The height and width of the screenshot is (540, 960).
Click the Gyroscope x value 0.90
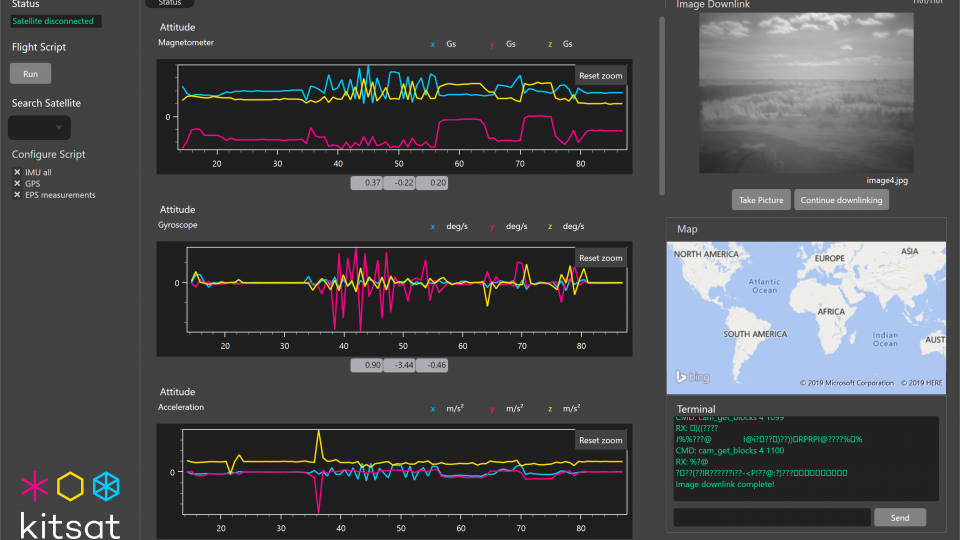pos(366,365)
